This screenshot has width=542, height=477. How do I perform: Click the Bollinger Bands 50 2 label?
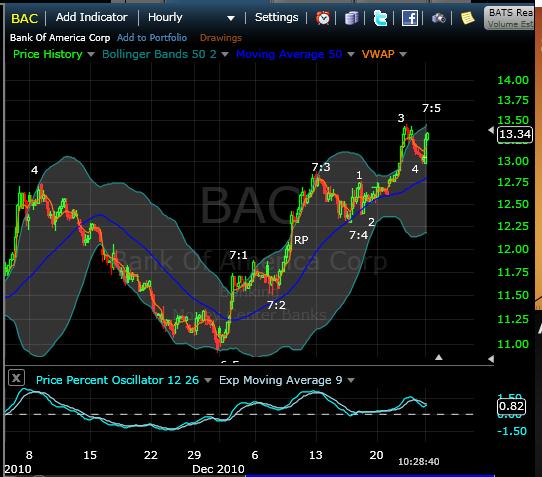coord(159,54)
